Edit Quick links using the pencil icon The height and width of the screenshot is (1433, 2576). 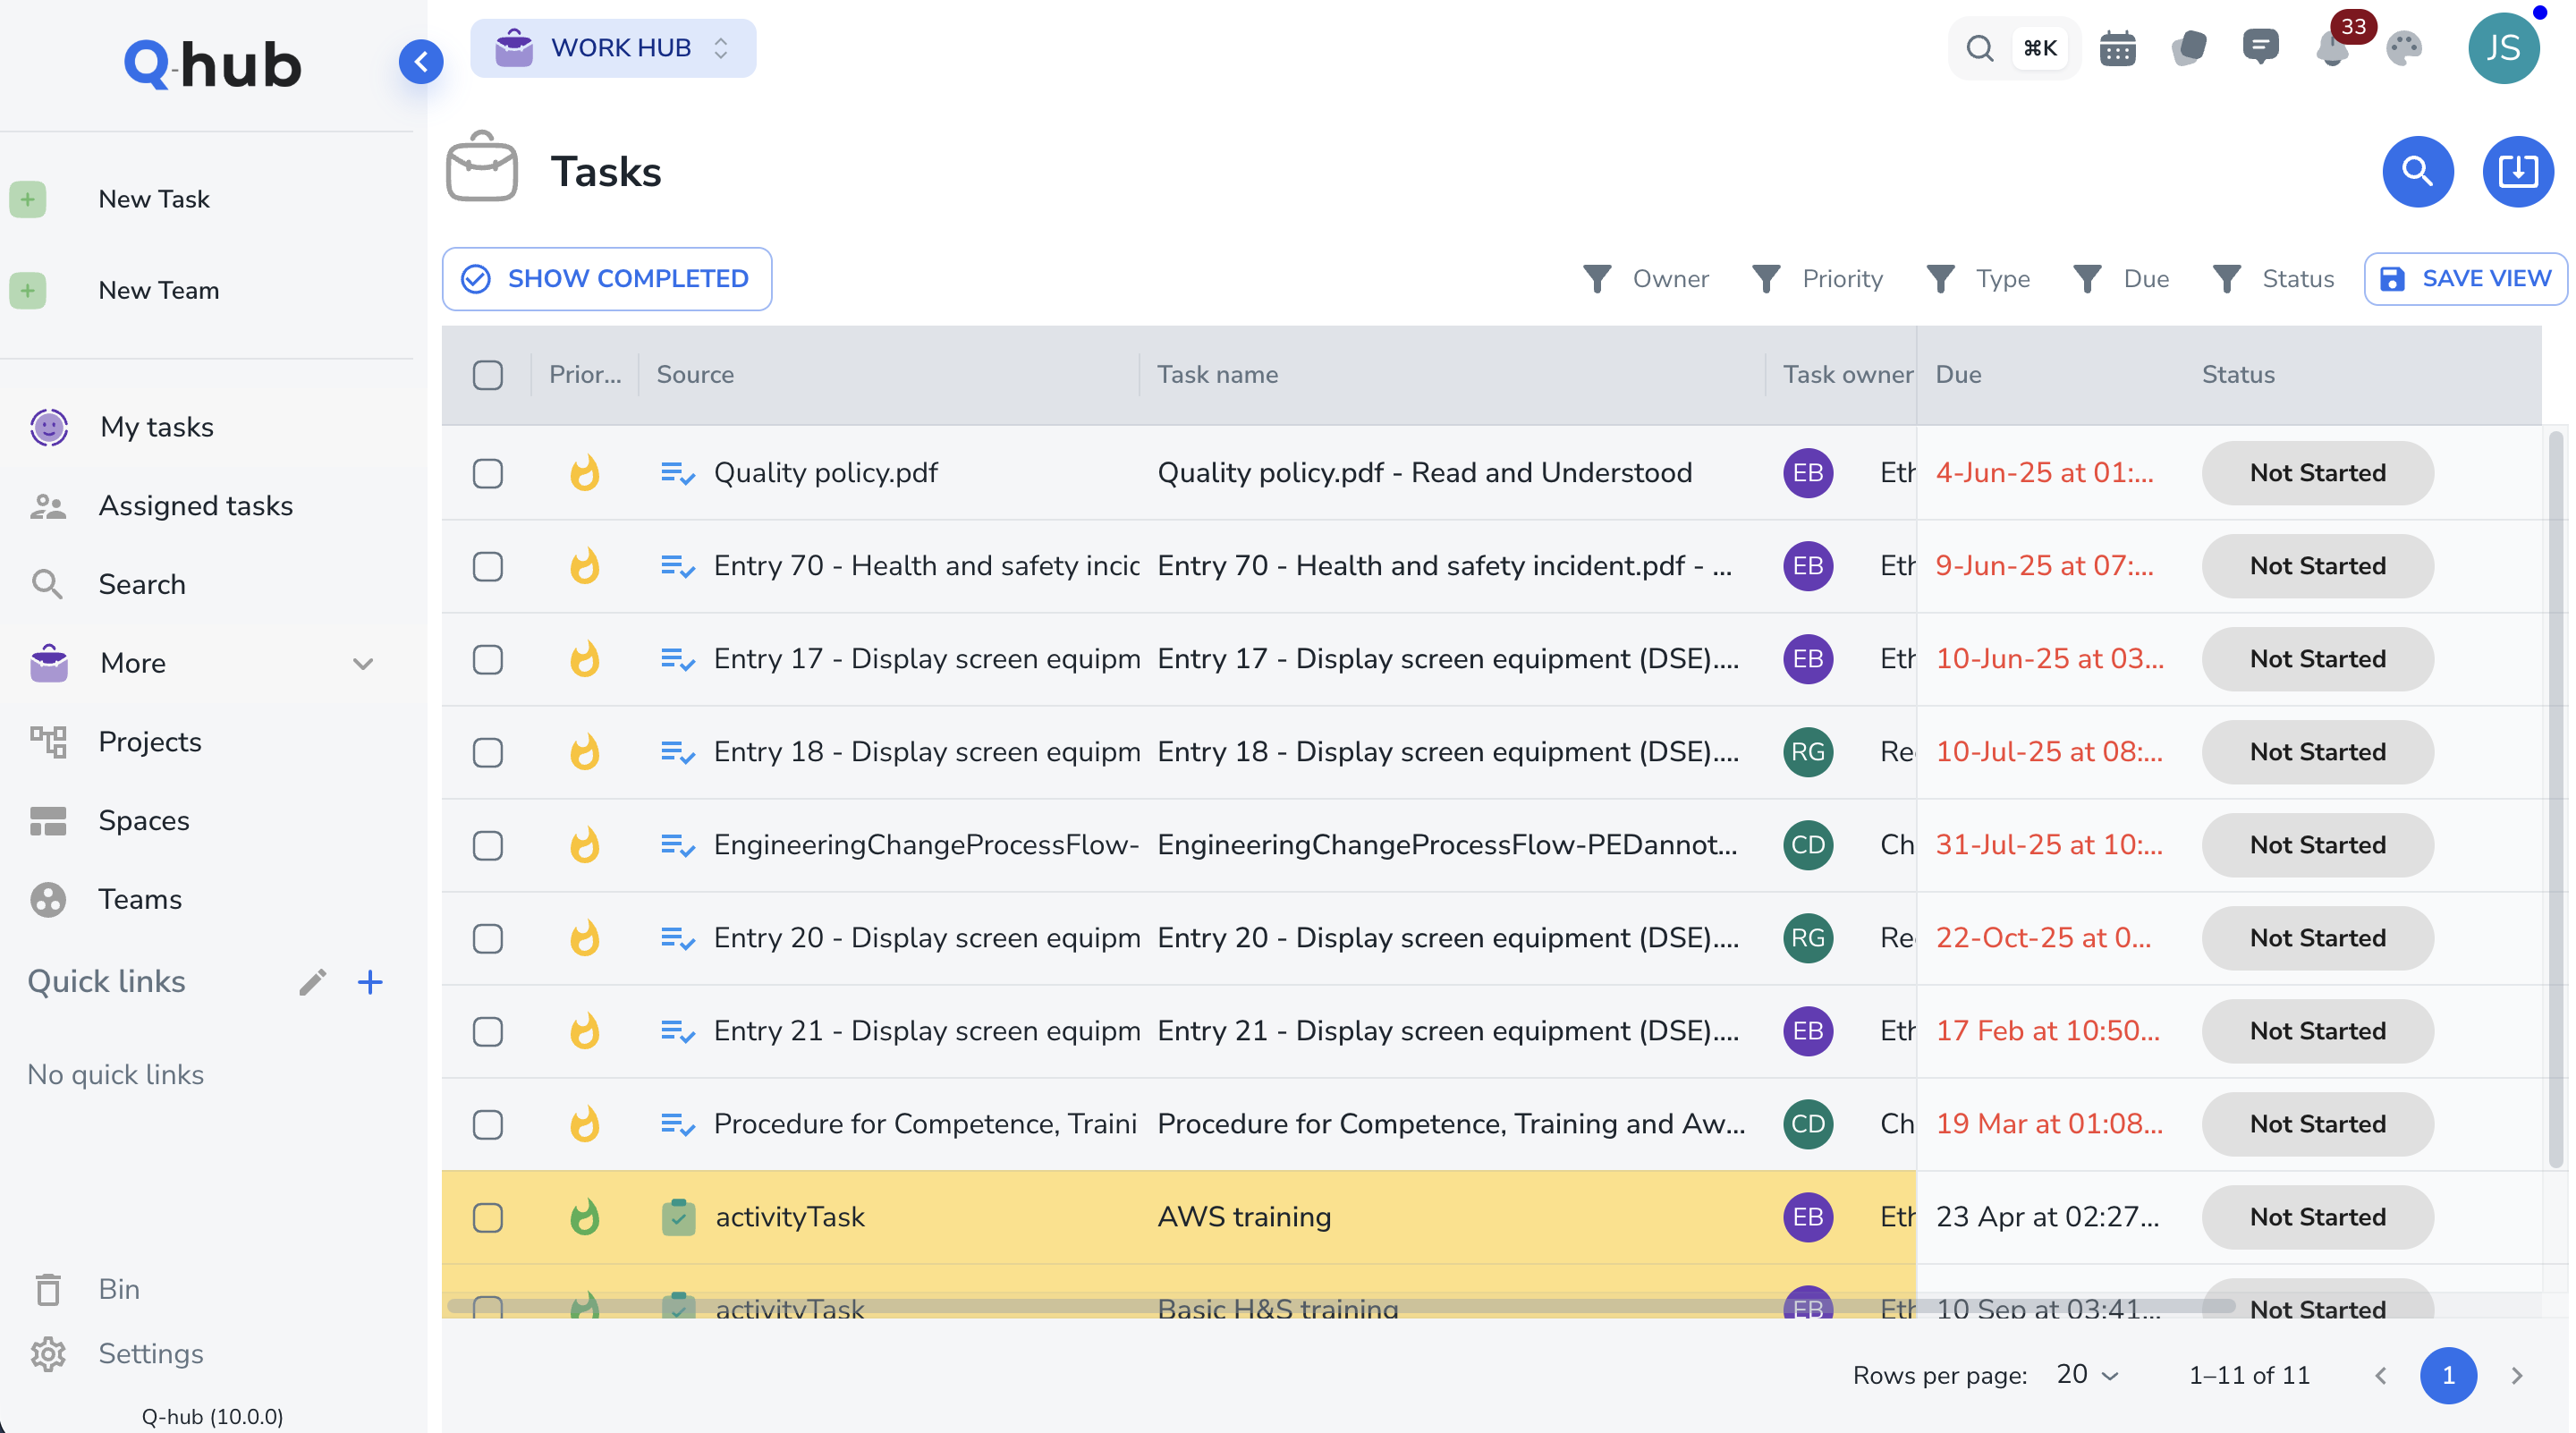[x=313, y=982]
